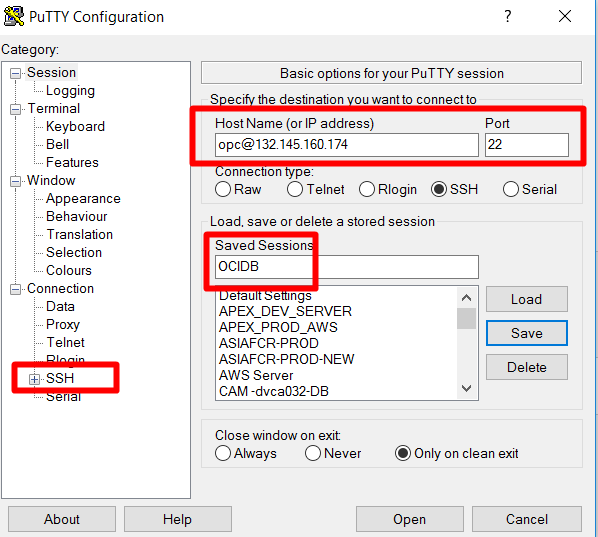
Task: Collapse the Session tree node
Action: 15,73
